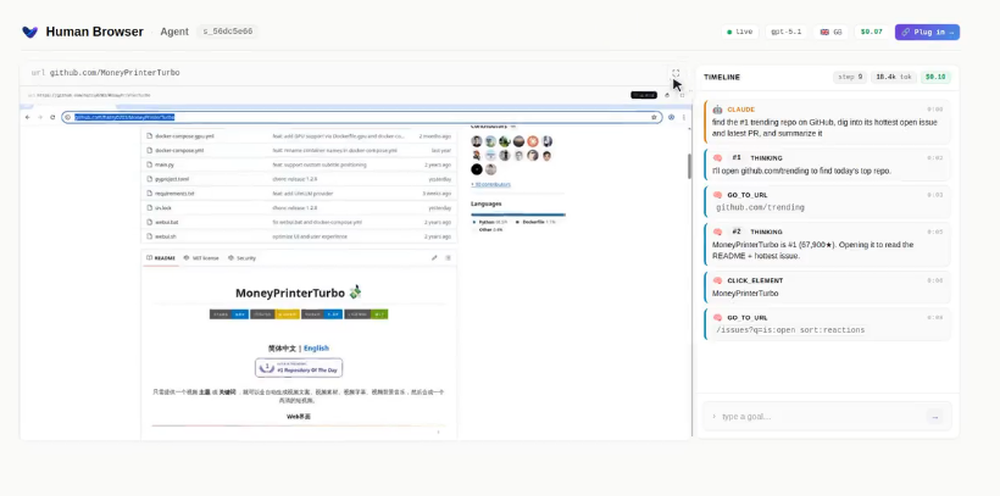This screenshot has height=496, width=1000.
Task: Click the Dockerfile language label
Action: tap(536, 222)
